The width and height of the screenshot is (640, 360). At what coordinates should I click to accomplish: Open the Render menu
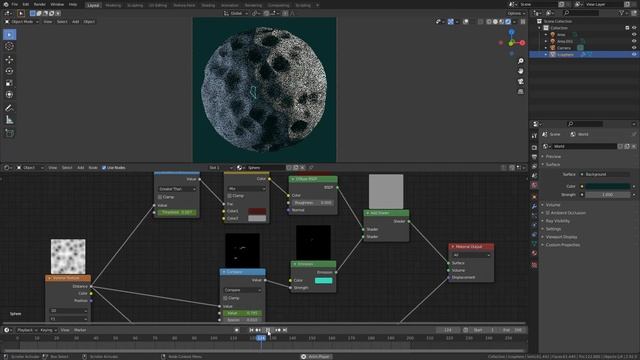(40, 4)
